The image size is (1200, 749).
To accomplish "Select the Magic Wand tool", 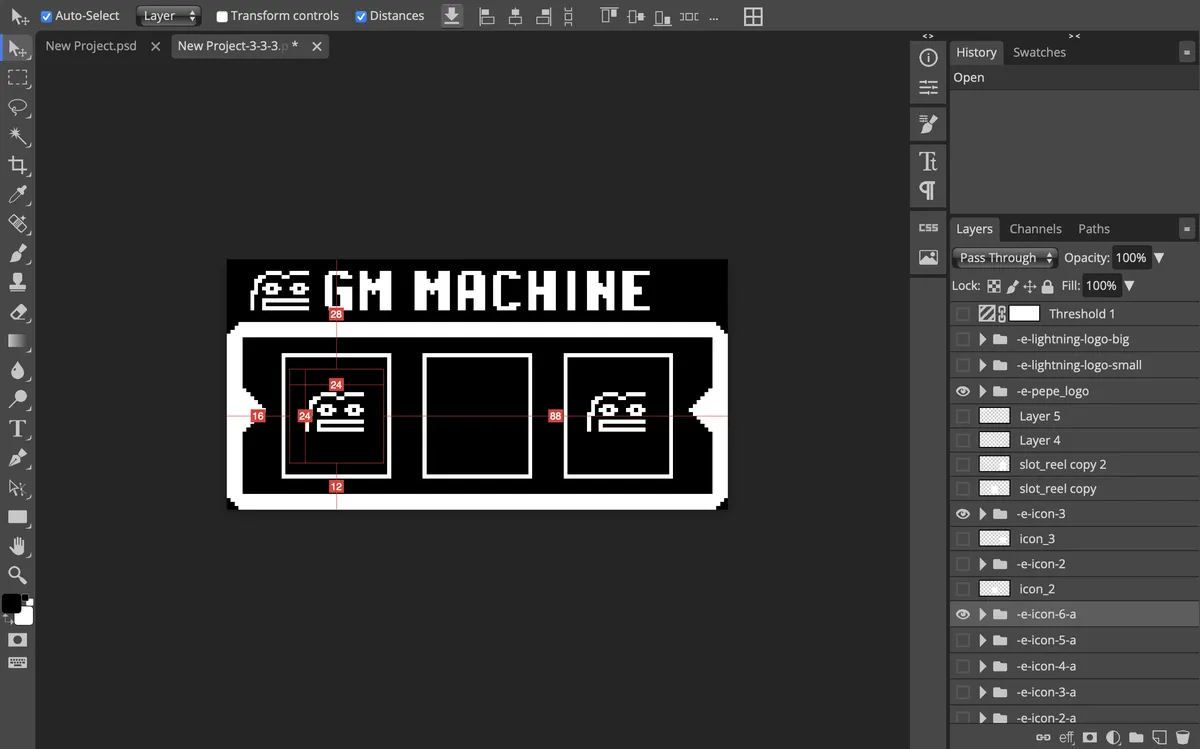I will (18, 136).
